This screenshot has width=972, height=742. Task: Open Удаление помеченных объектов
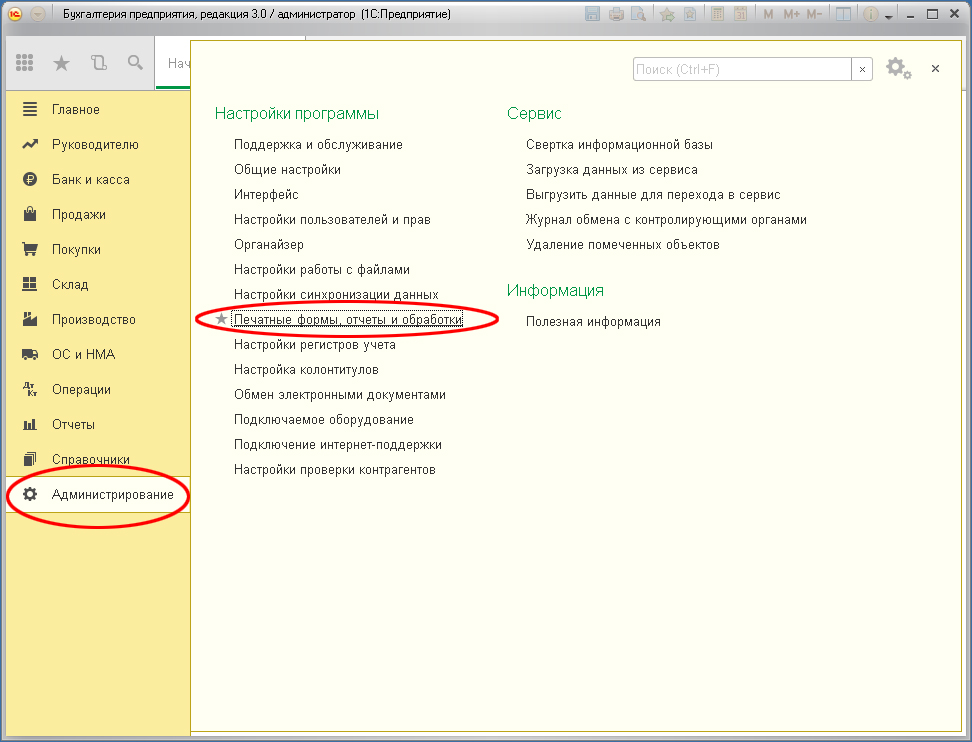[x=622, y=245]
